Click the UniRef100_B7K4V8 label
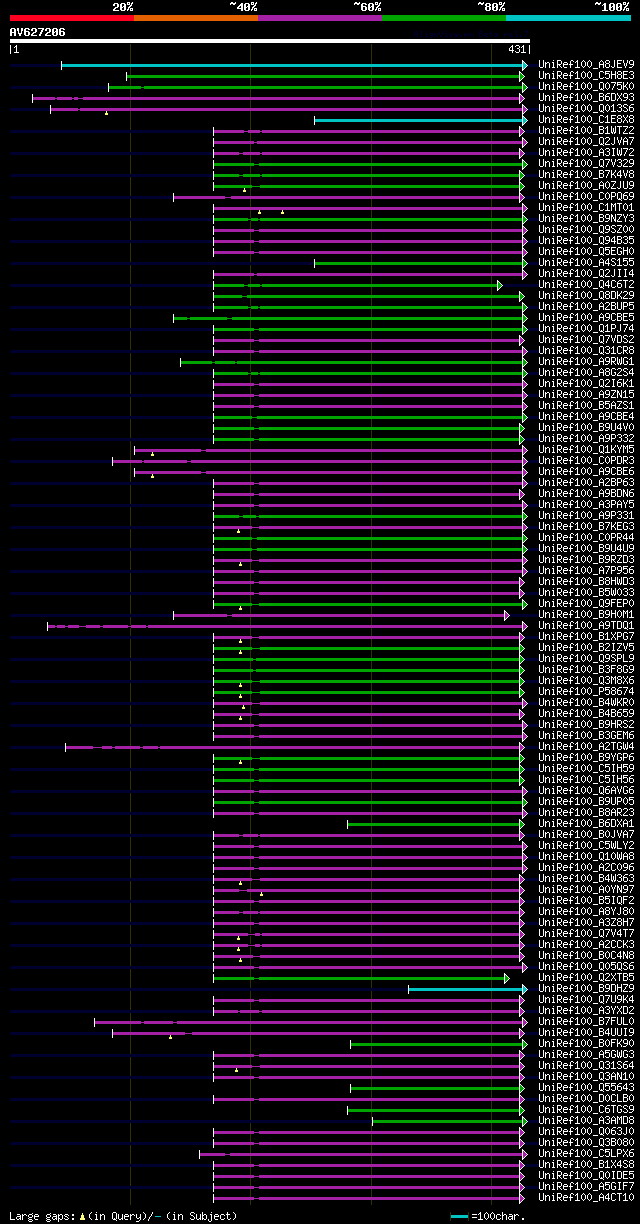This screenshot has height=1224, width=640. (586, 175)
